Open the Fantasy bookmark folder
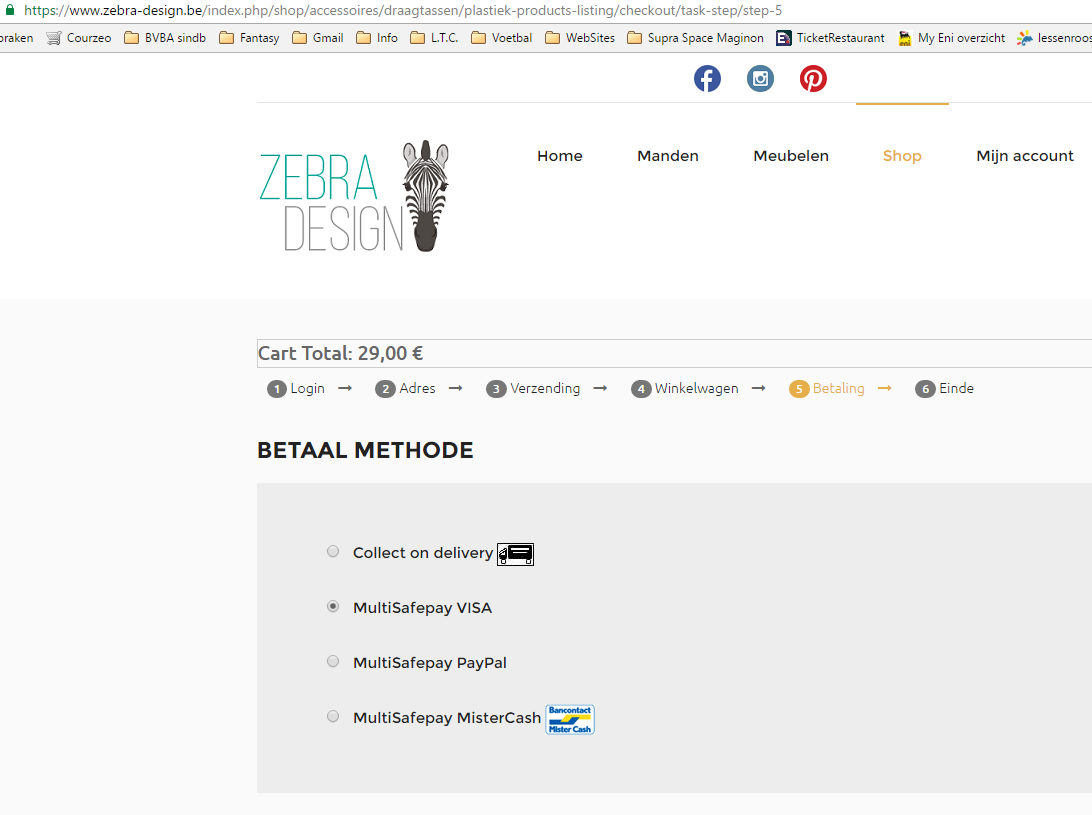The width and height of the screenshot is (1092, 815). (249, 38)
